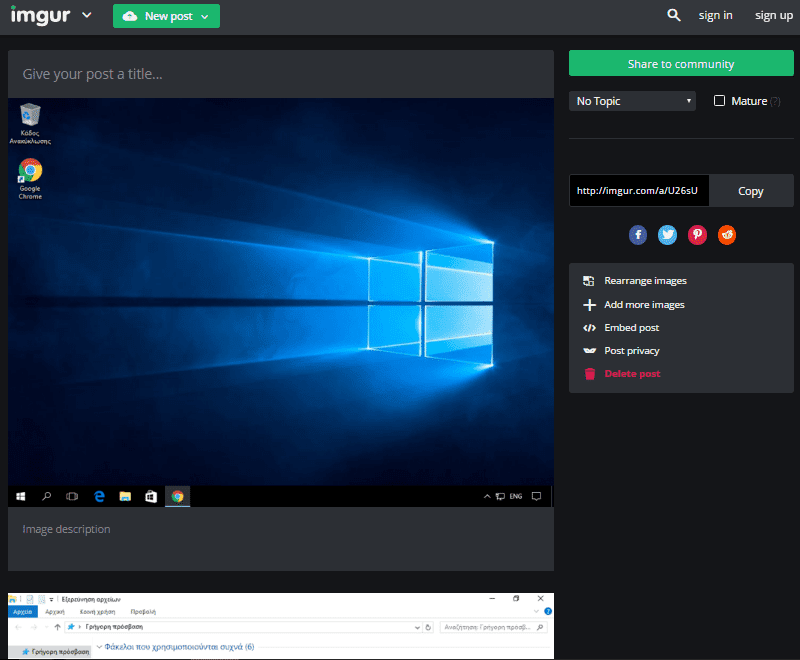Click the sign in link
Viewport: 800px width, 660px height.
[715, 16]
